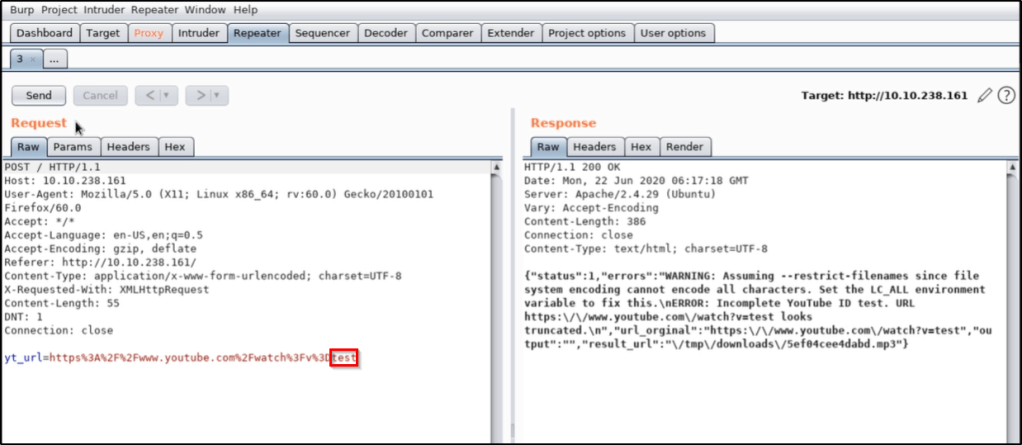The height and width of the screenshot is (445, 1022).
Task: Switch to the Proxy tool tab
Action: 148,33
